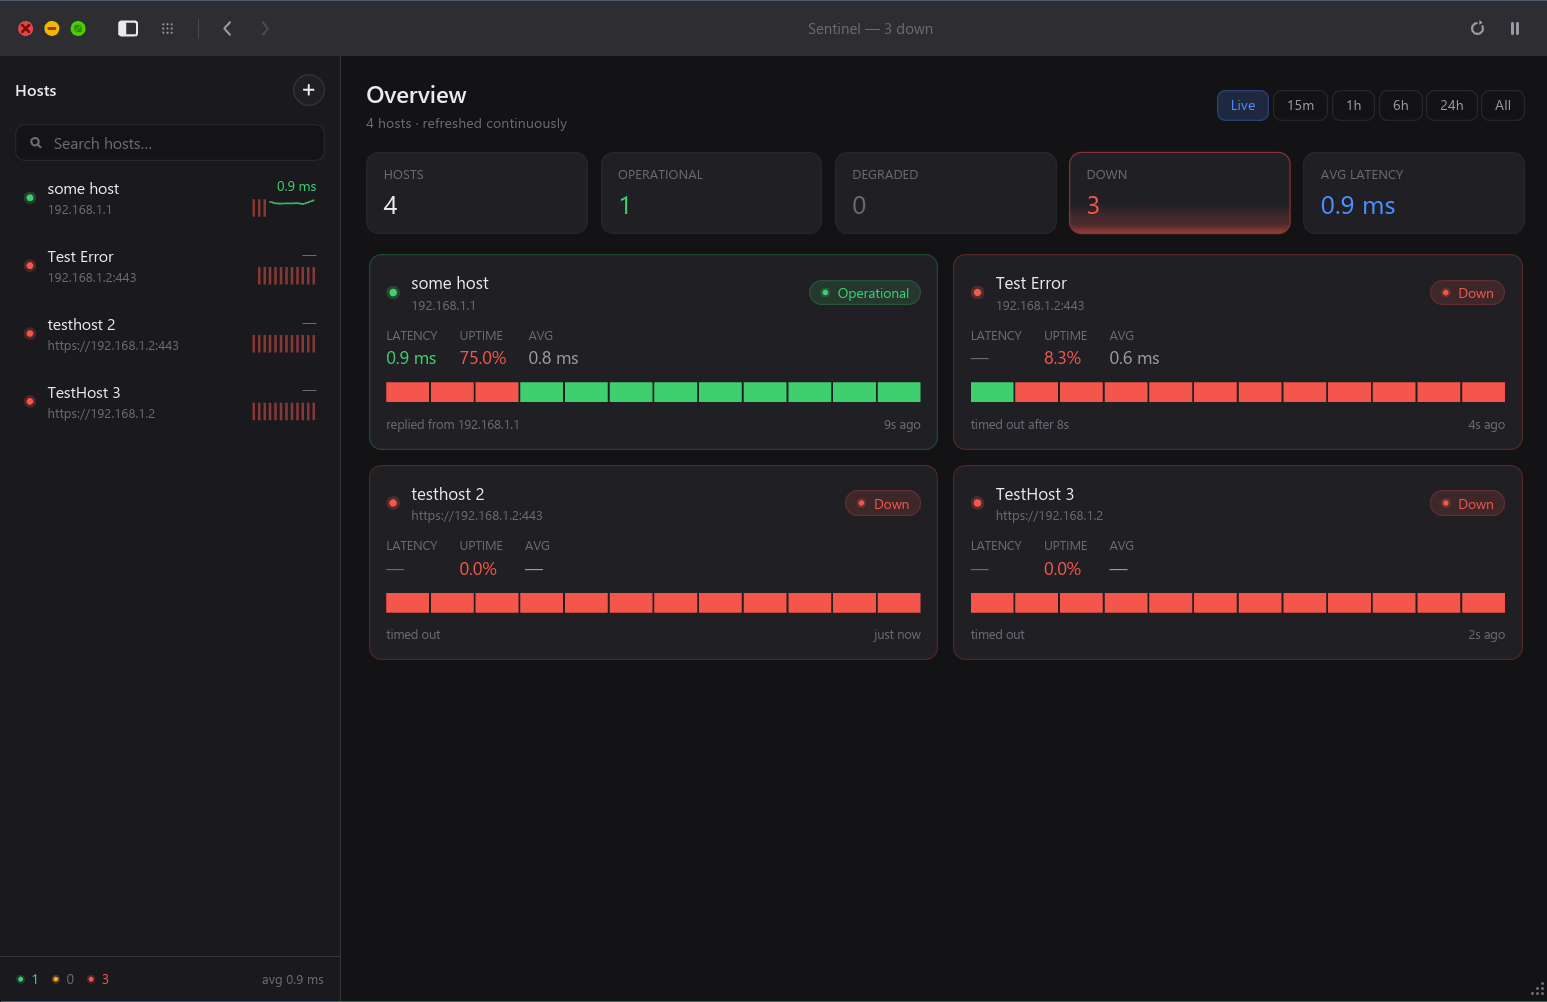Screen dimensions: 1547x1002
Task: Click orange degraded count in footer
Action: [63, 979]
